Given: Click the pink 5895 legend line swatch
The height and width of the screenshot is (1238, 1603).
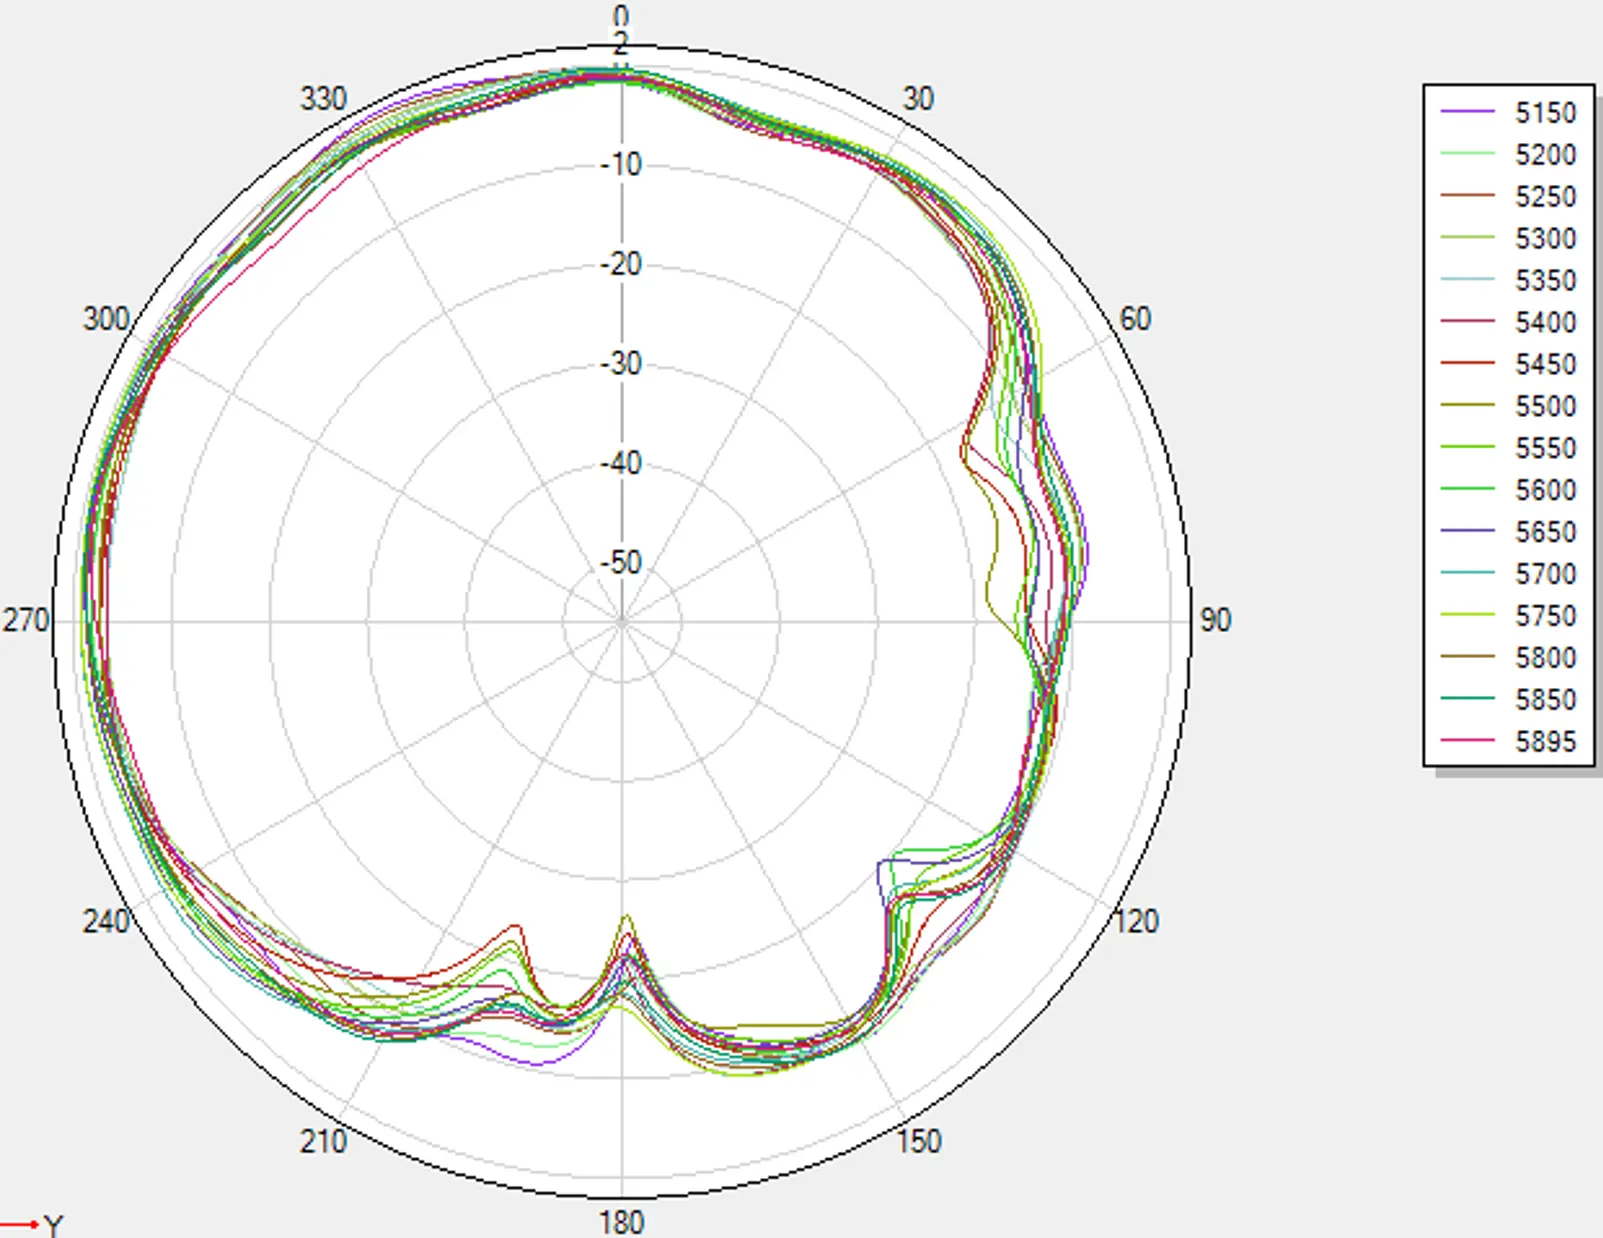Looking at the screenshot, I should tap(1467, 741).
